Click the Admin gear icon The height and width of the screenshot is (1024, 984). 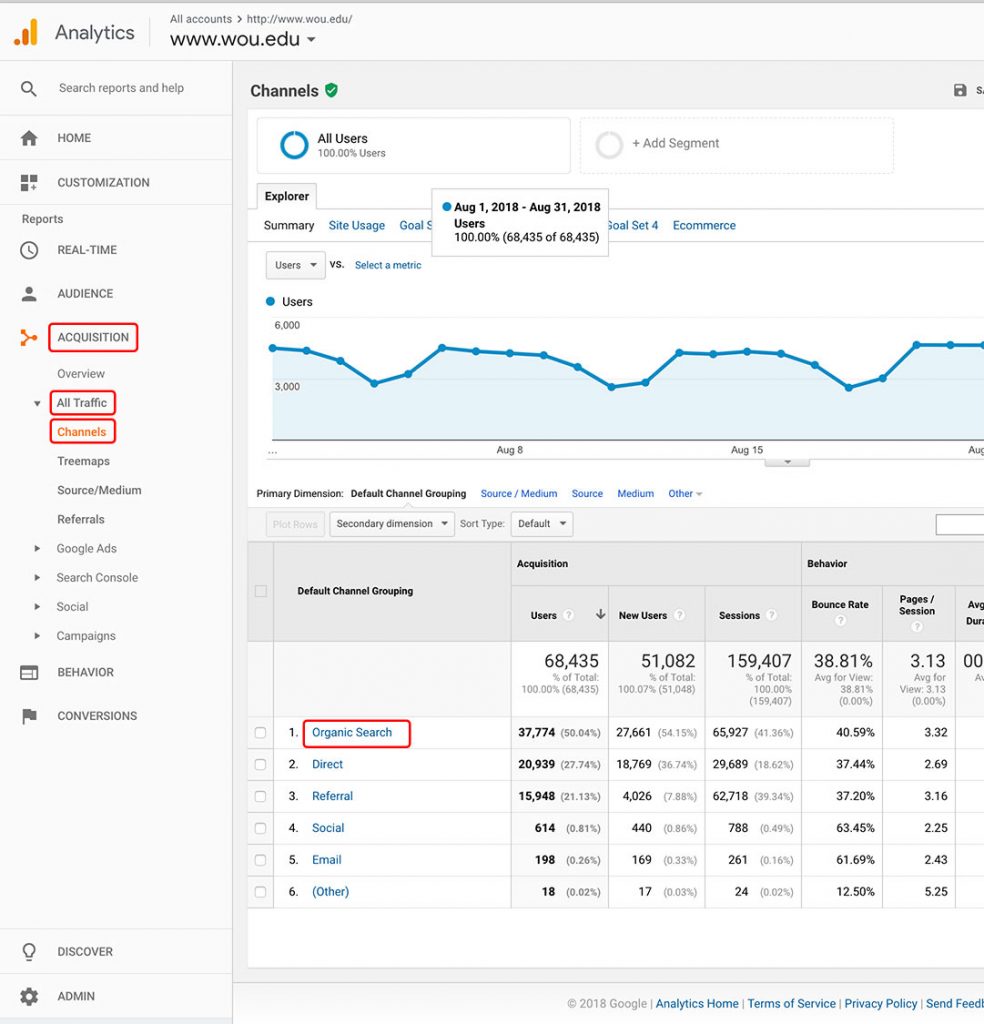coord(29,996)
